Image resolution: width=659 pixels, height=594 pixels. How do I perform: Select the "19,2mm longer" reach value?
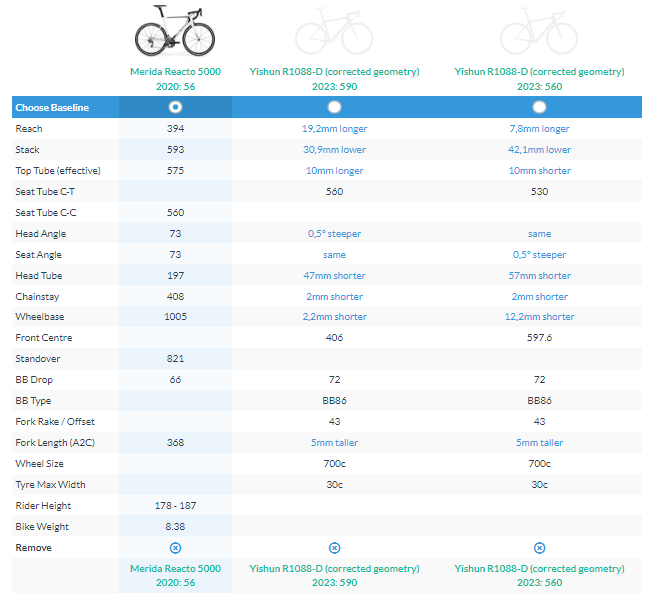335,129
